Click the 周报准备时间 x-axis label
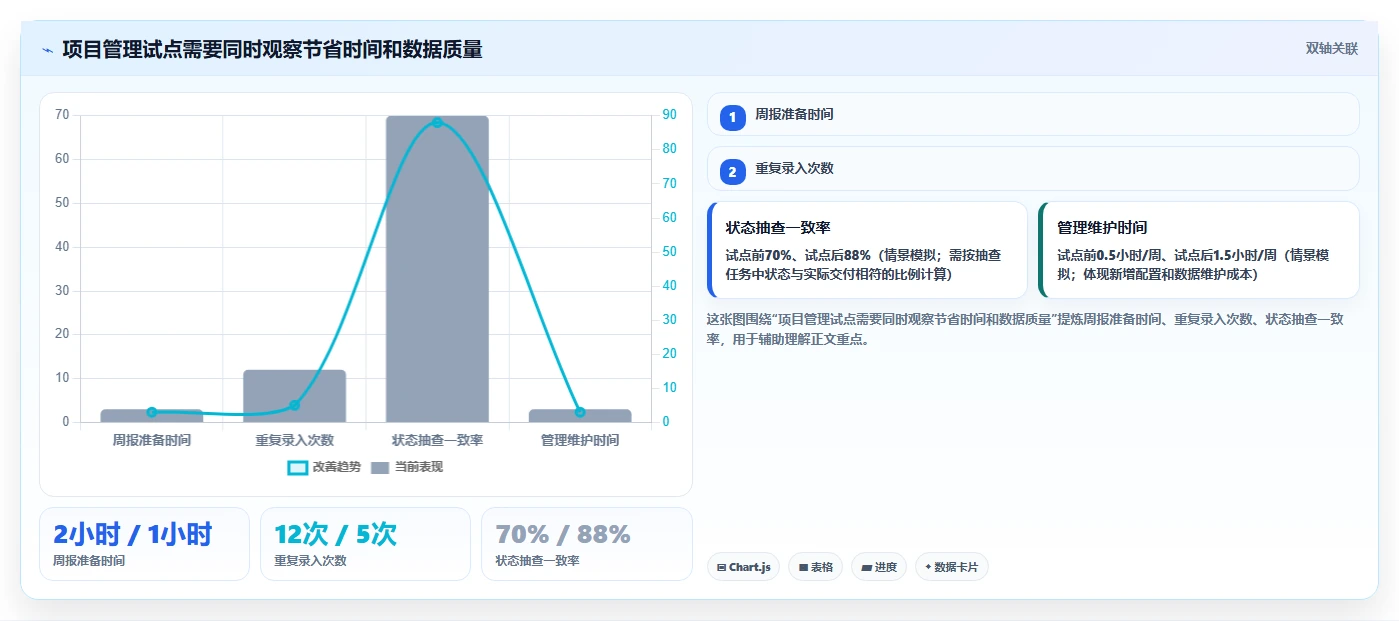1399x621 pixels. (152, 440)
